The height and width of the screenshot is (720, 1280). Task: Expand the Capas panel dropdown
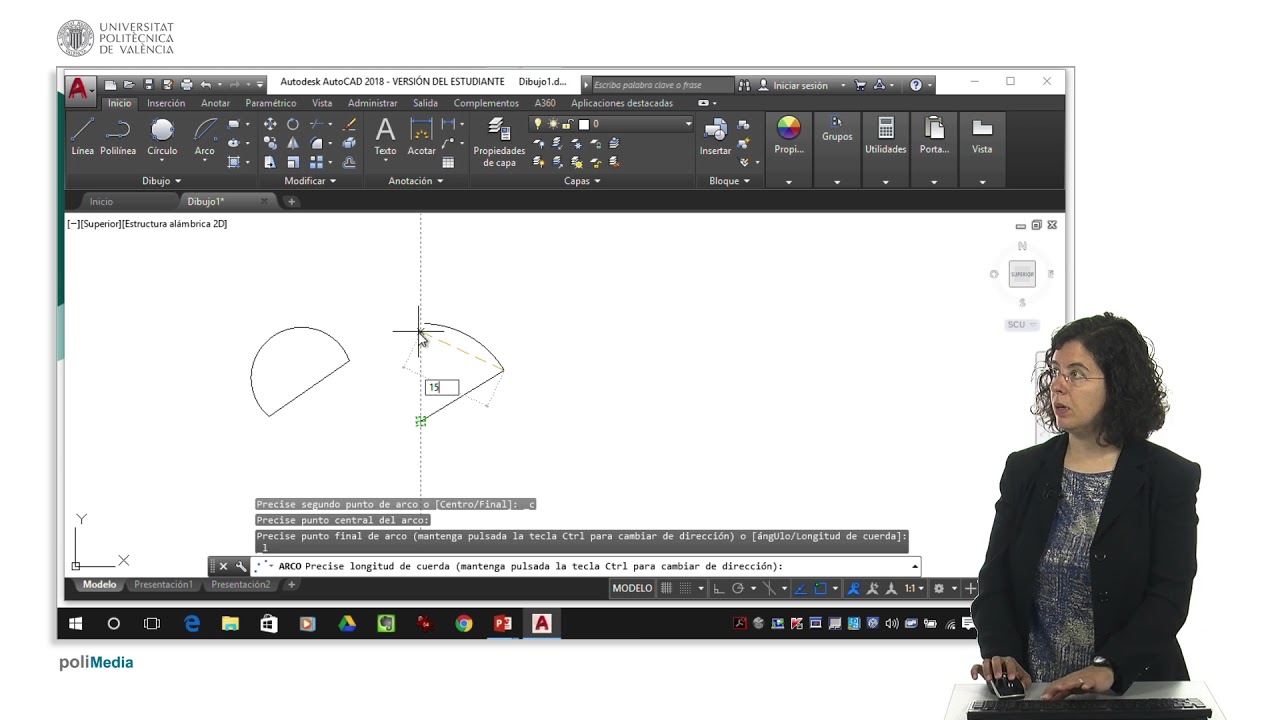582,181
